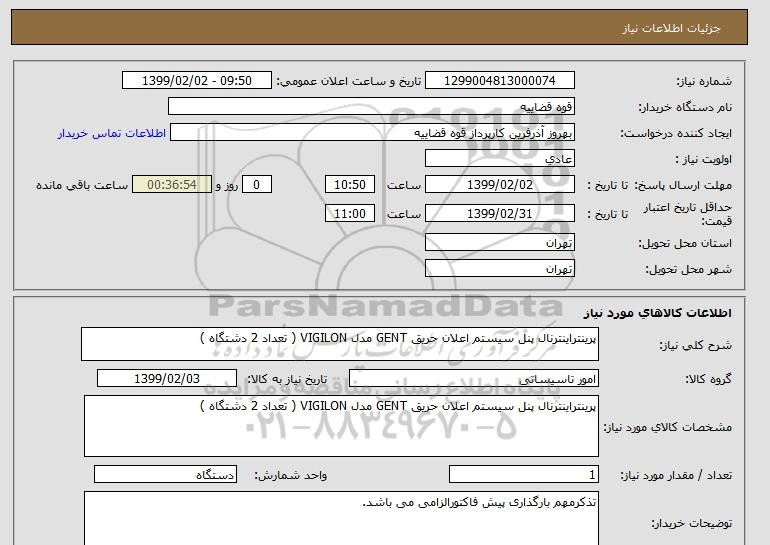Image resolution: width=770 pixels, height=545 pixels.
Task: Click the label شماره نیاز
Action: click(704, 82)
